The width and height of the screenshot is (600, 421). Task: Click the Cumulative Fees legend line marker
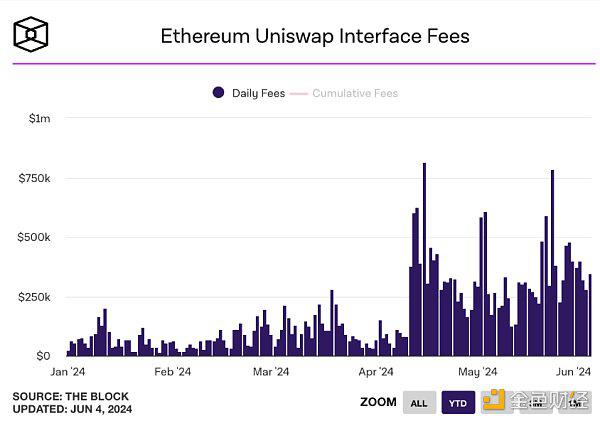(299, 93)
